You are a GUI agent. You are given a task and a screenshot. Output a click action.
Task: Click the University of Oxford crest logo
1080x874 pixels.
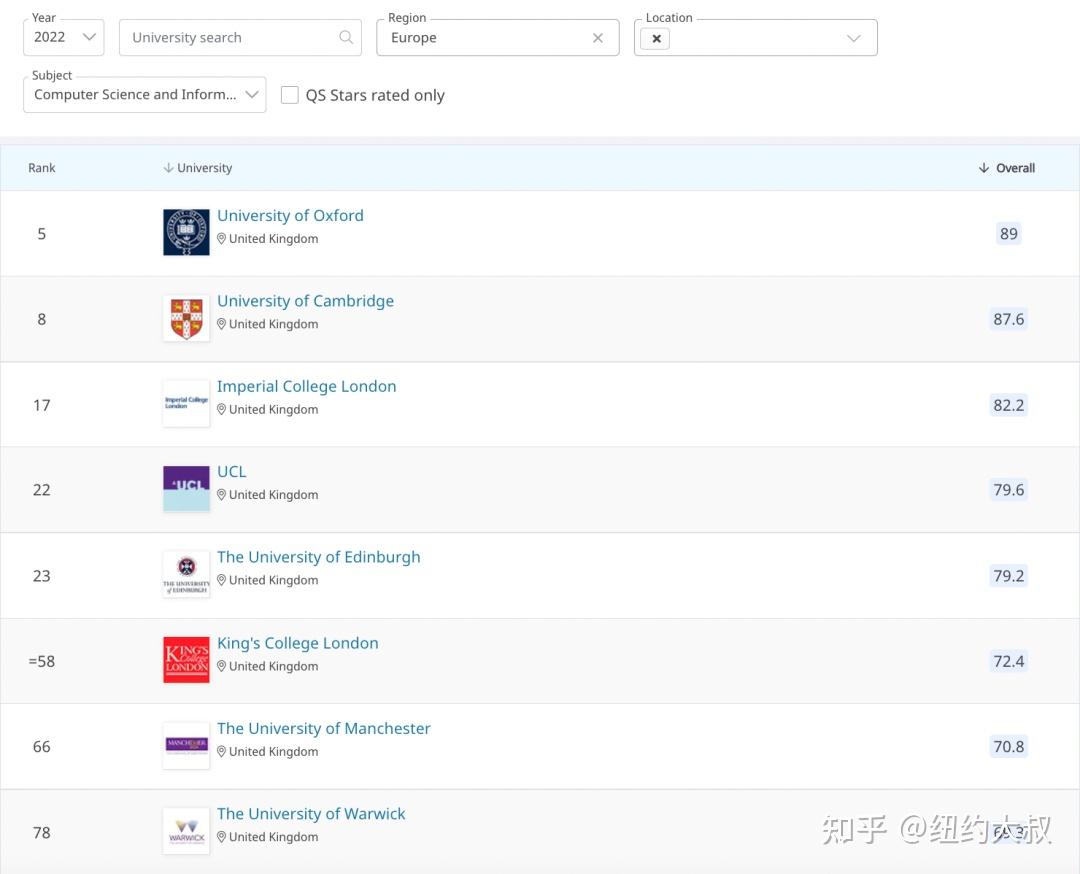coord(186,232)
